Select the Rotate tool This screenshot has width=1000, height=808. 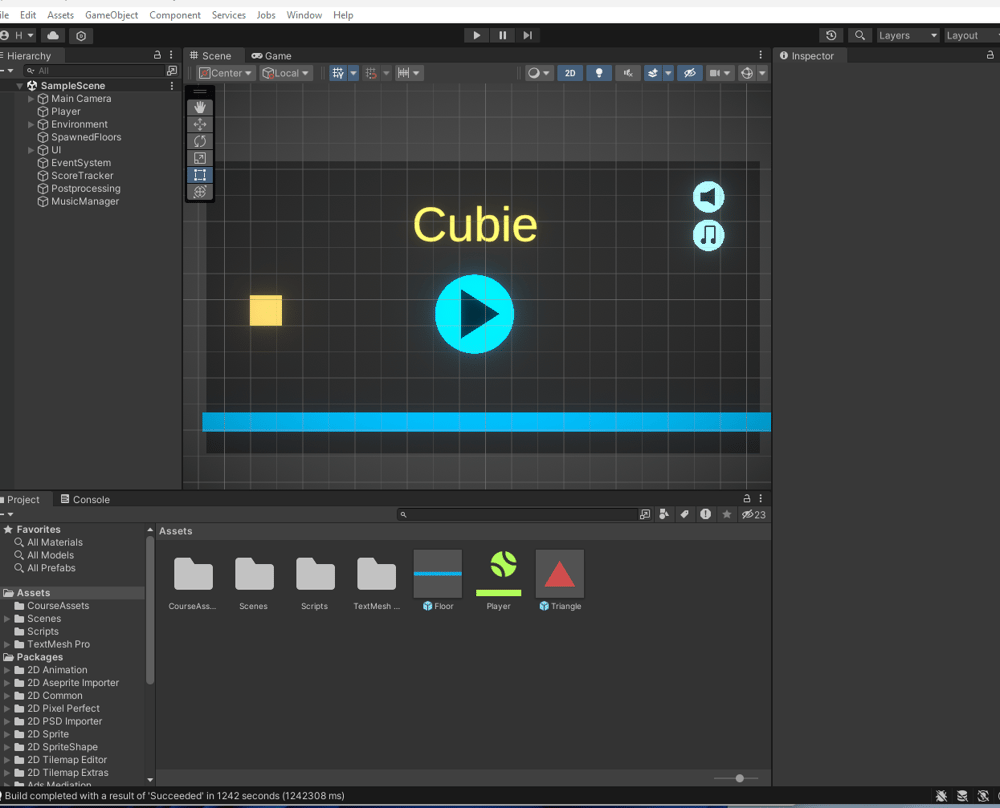[200, 141]
